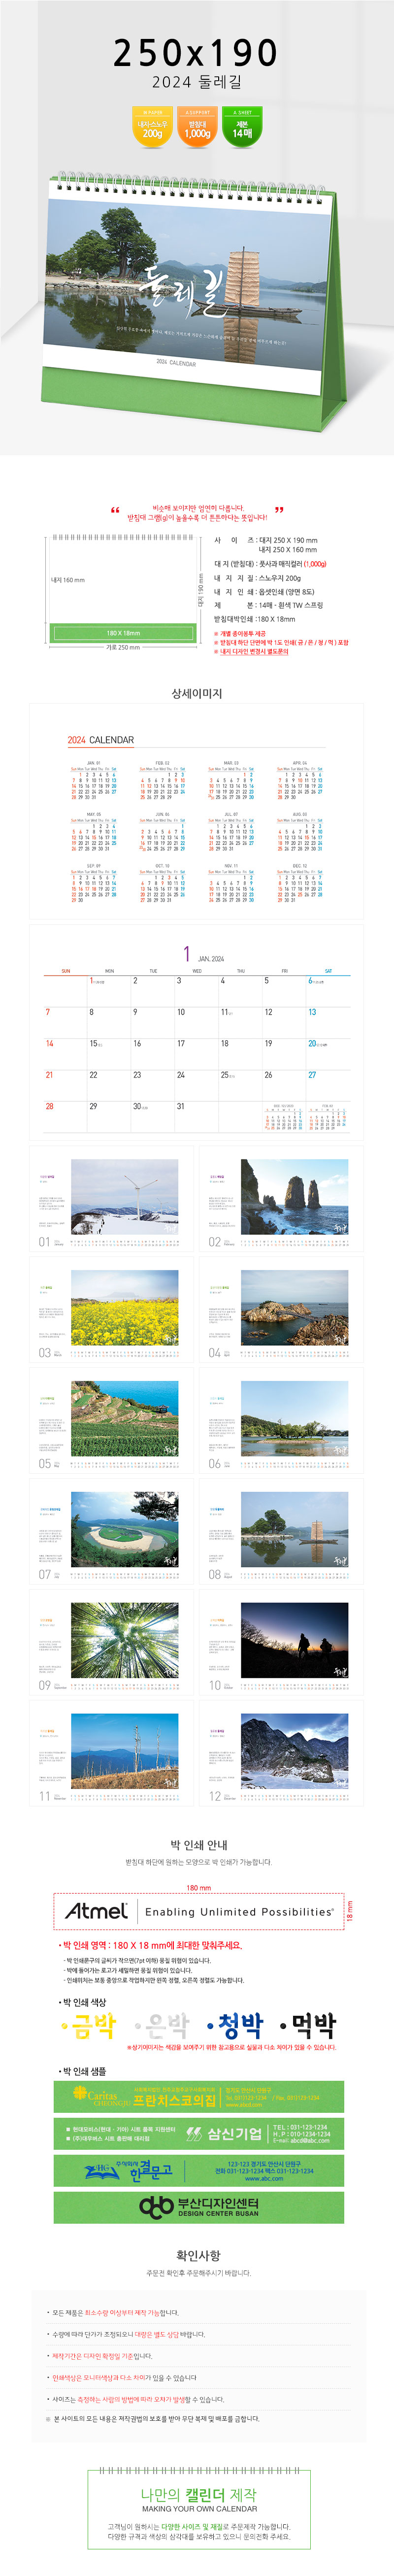This screenshot has height=2576, width=394.
Task: Open the month 05 green terraced field page
Action: tap(112, 1420)
